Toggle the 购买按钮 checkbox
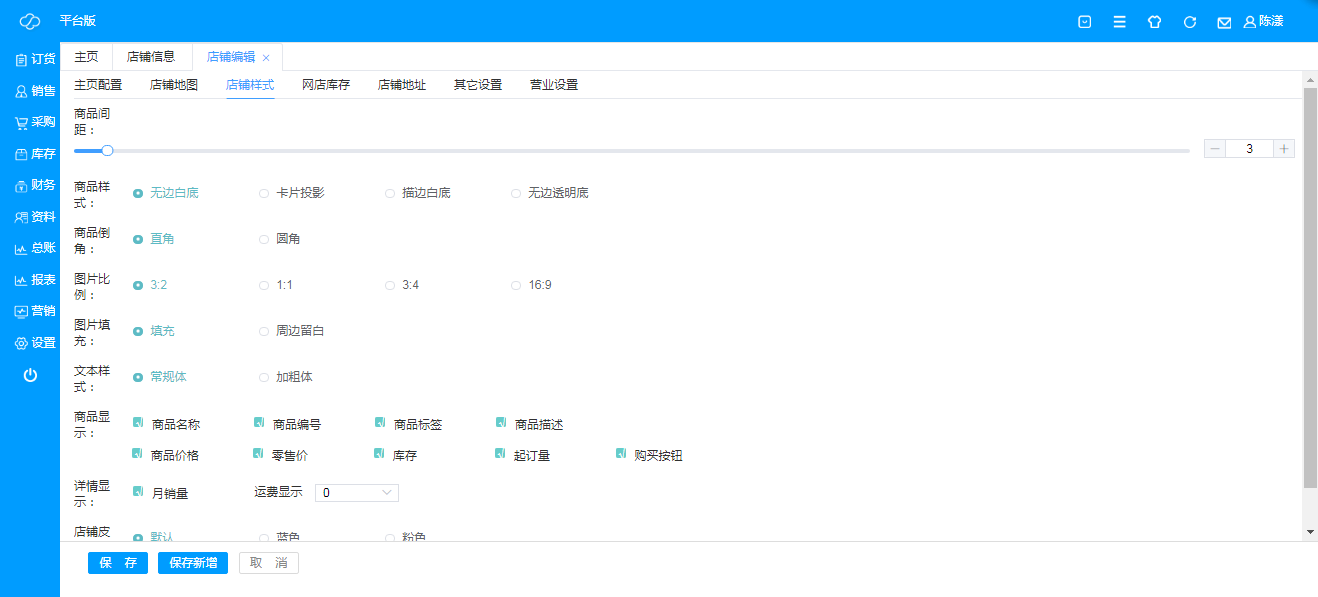 coord(621,454)
